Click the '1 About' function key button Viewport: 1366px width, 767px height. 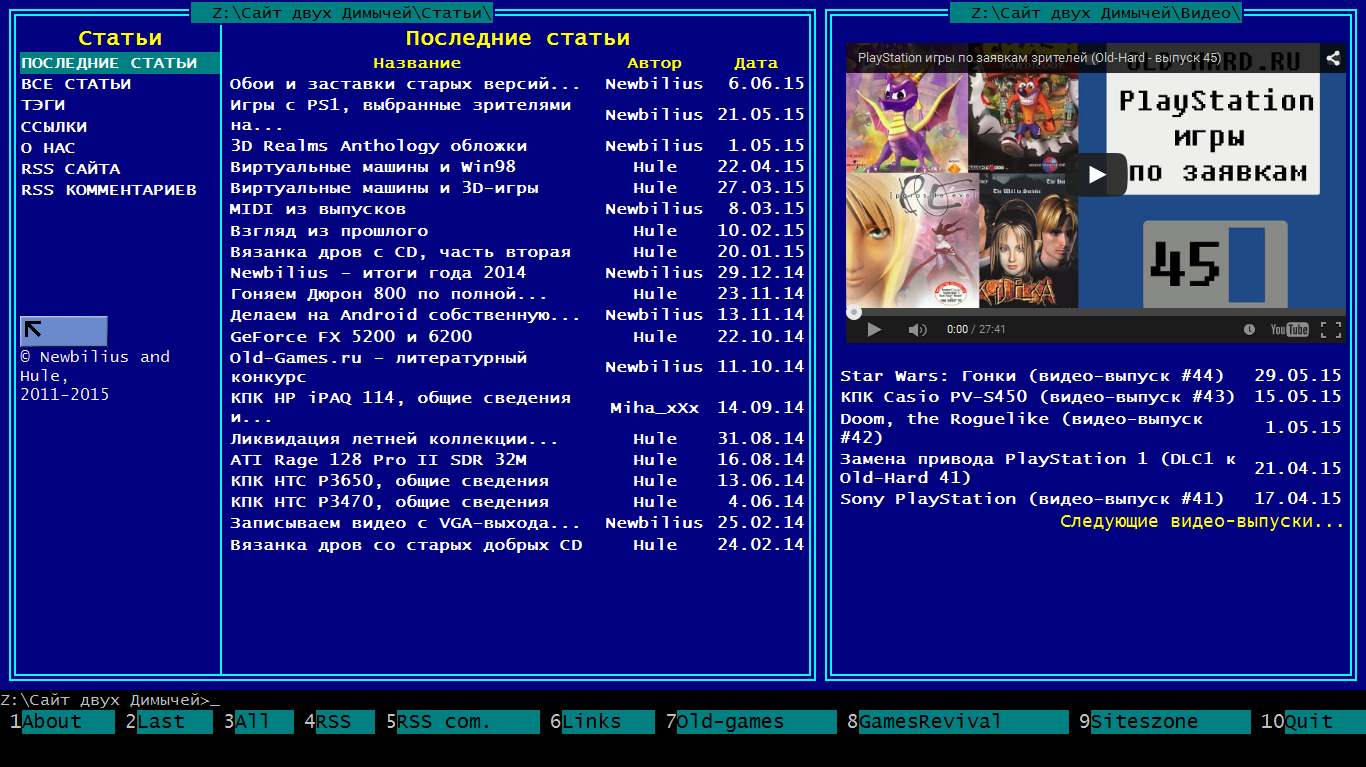(x=63, y=722)
